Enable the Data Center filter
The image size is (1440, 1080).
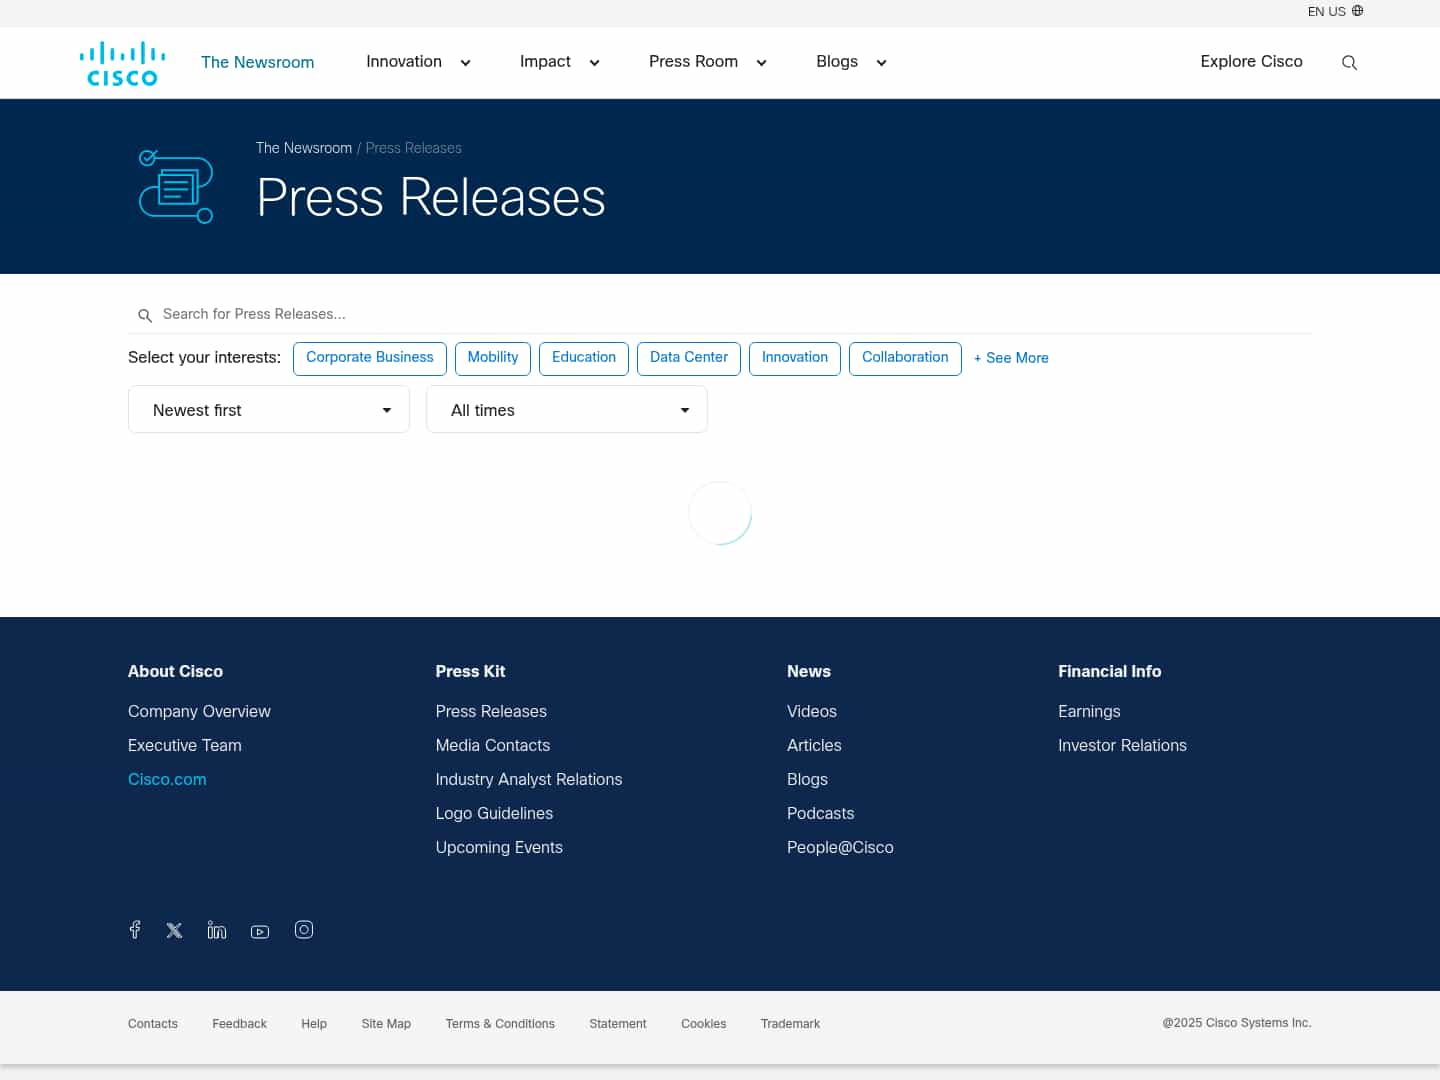(688, 358)
